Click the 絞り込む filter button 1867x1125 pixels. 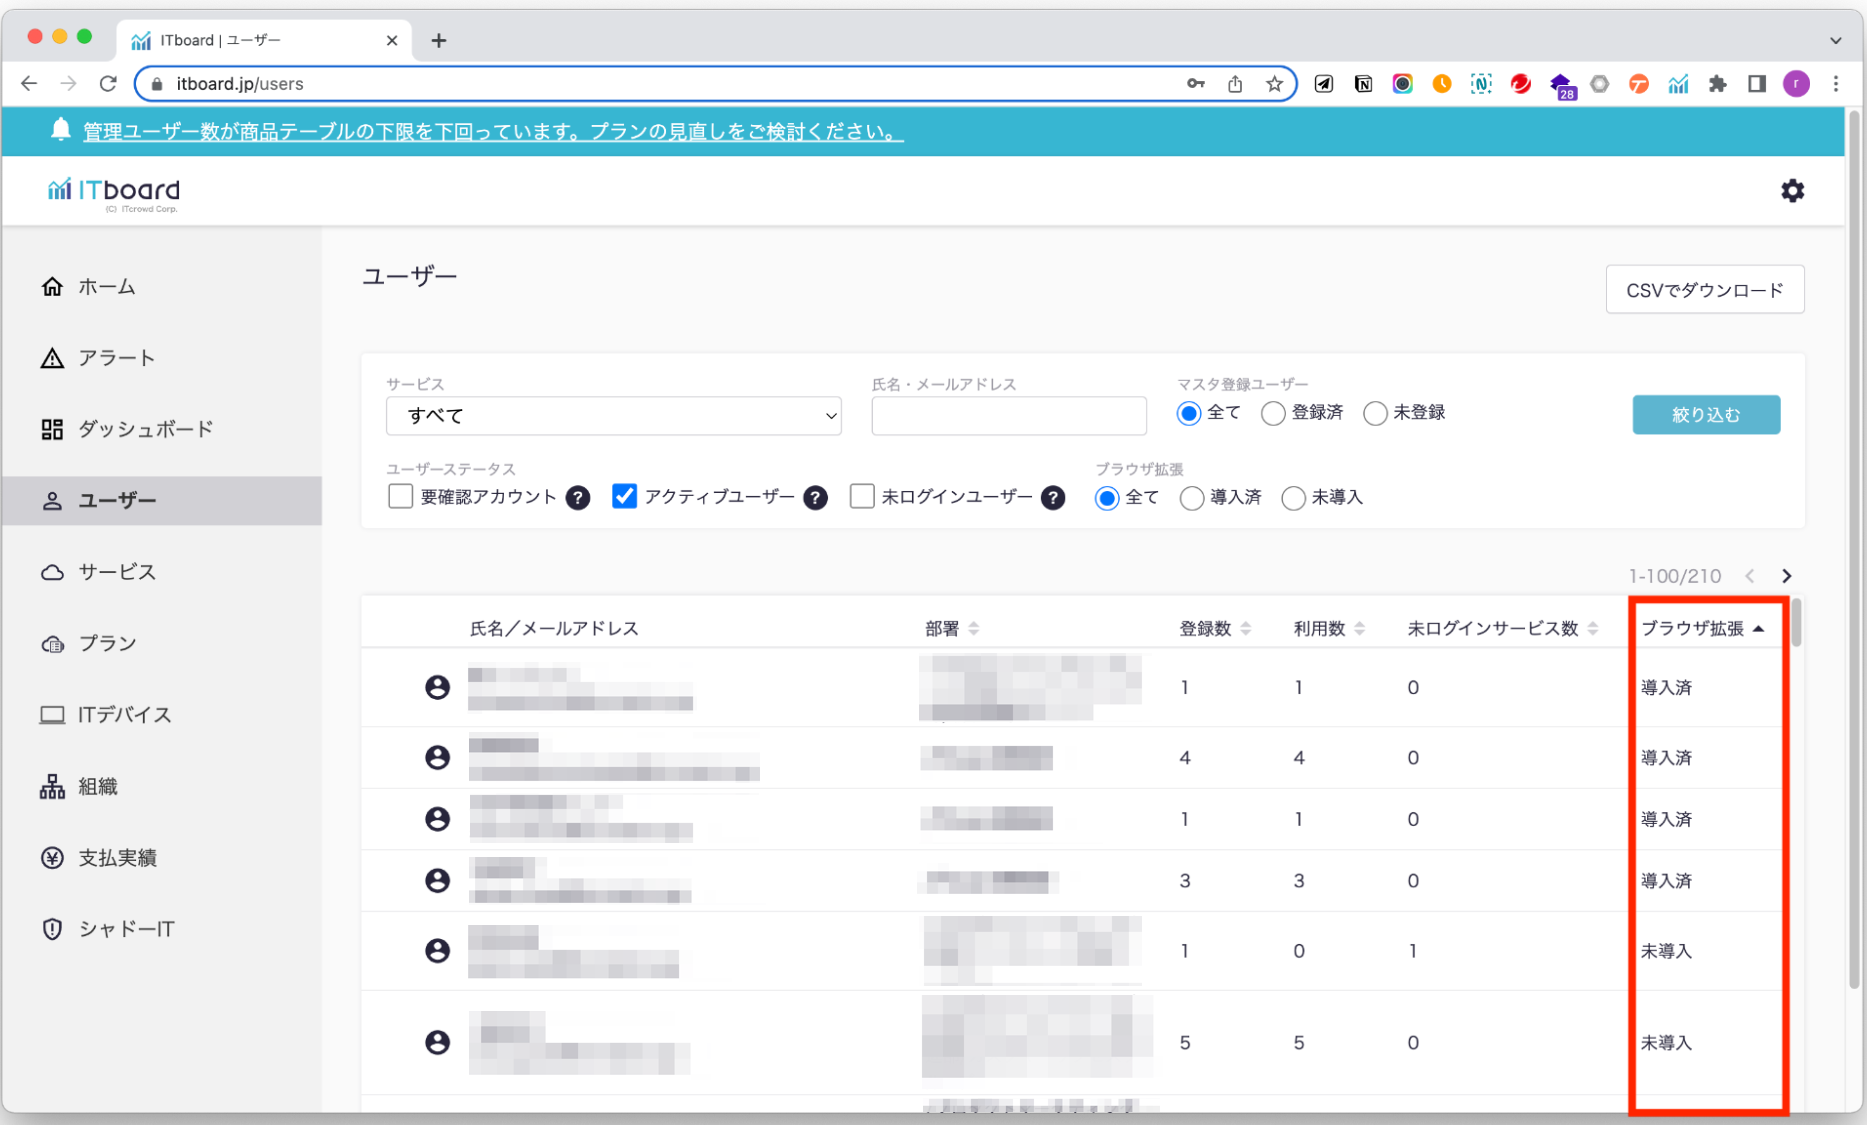pyautogui.click(x=1705, y=415)
